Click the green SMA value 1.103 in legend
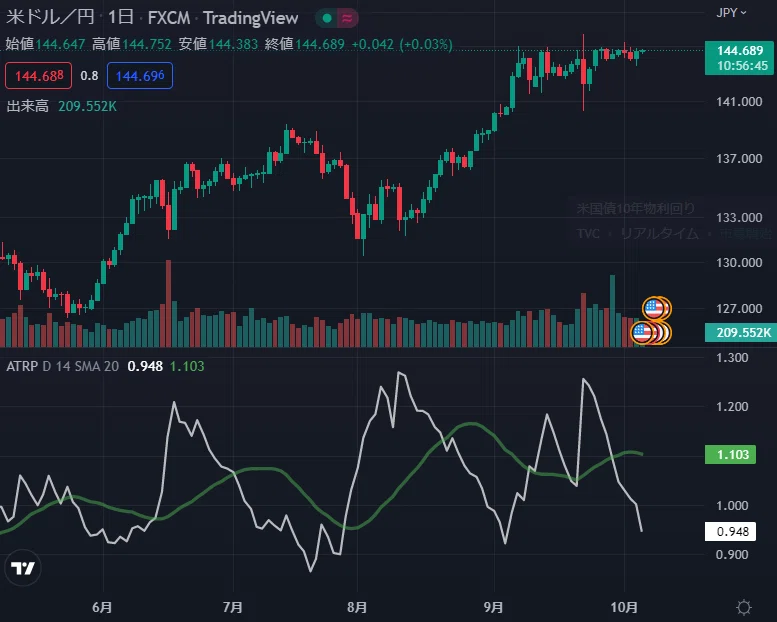 tap(187, 366)
